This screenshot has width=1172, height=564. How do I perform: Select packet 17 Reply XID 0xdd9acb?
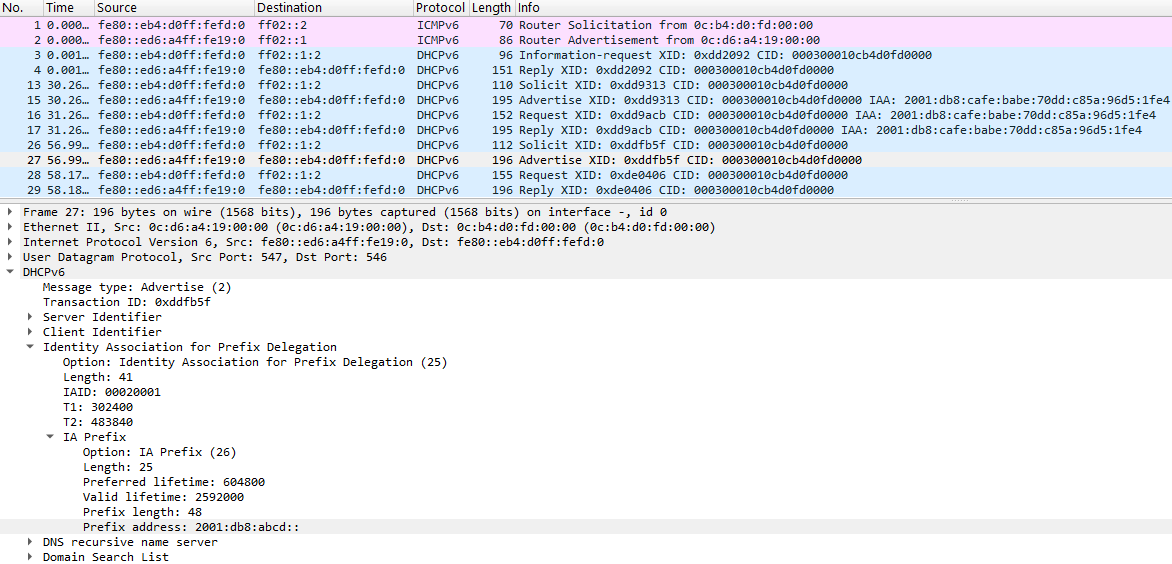tap(586, 130)
